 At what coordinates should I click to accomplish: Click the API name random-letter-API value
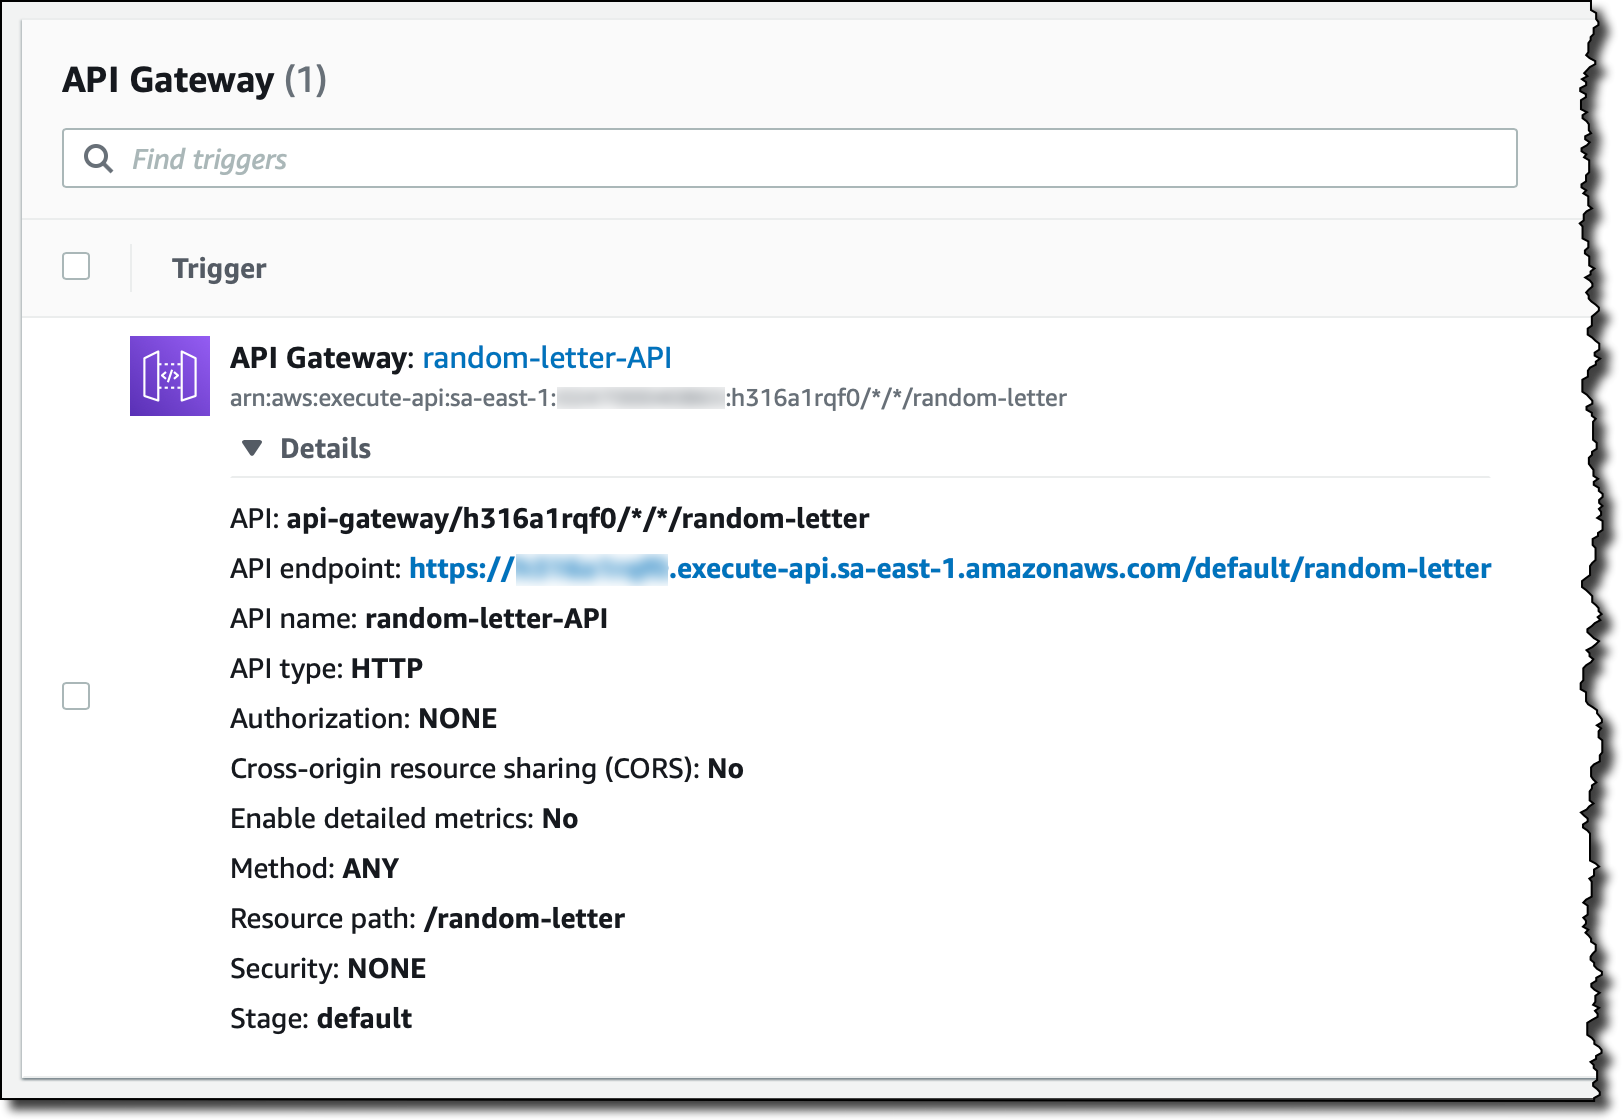(487, 618)
